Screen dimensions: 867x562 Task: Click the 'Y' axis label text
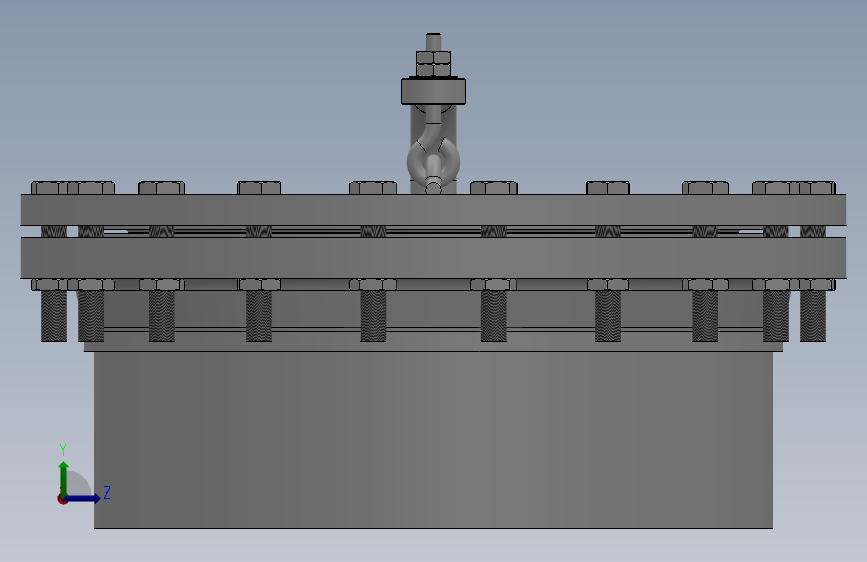63,450
